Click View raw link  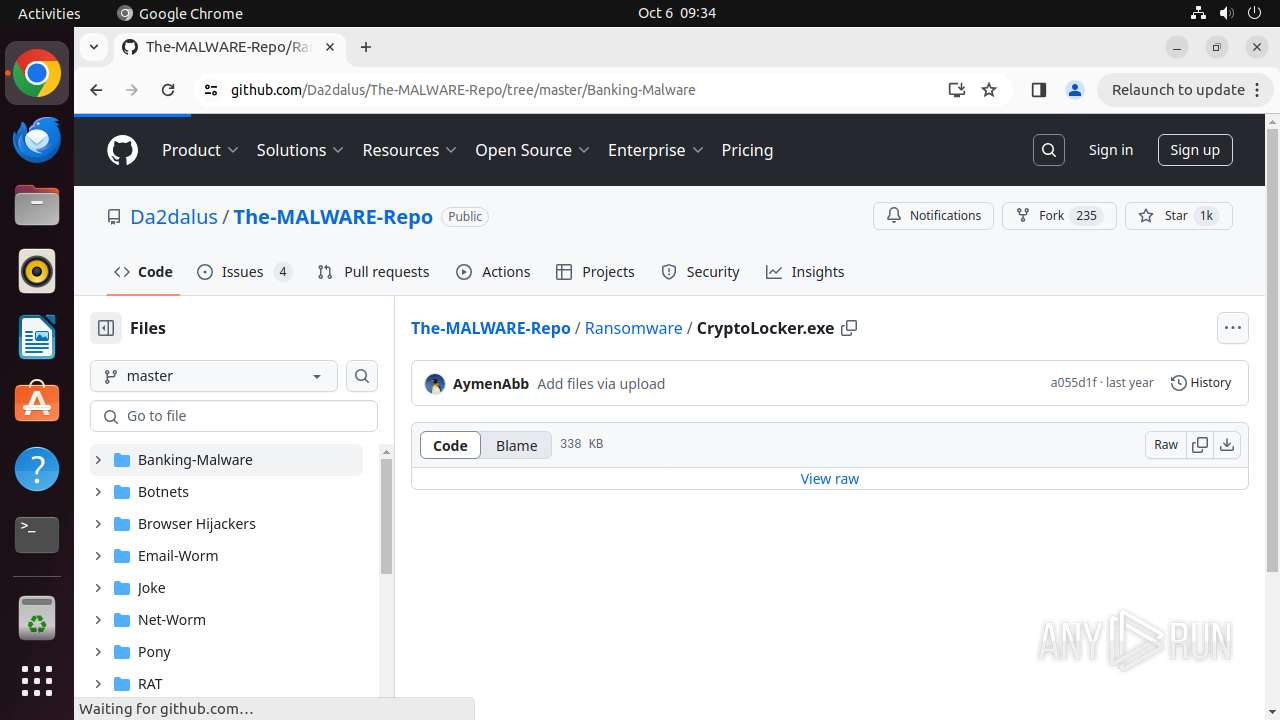[x=830, y=479]
